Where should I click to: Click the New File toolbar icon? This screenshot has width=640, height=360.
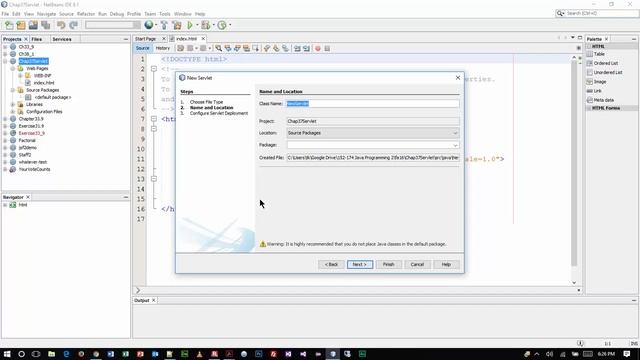click(x=9, y=25)
